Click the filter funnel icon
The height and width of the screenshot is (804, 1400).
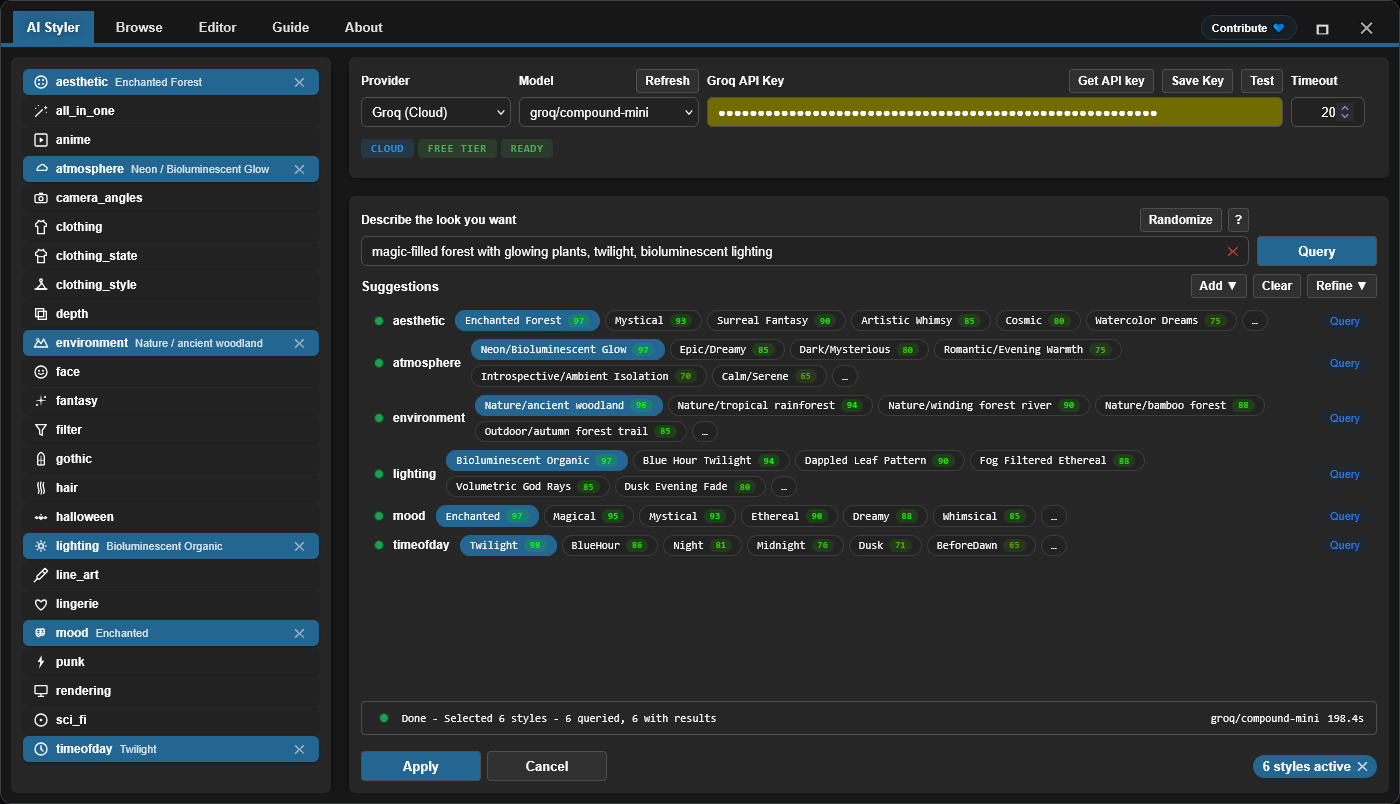(41, 430)
